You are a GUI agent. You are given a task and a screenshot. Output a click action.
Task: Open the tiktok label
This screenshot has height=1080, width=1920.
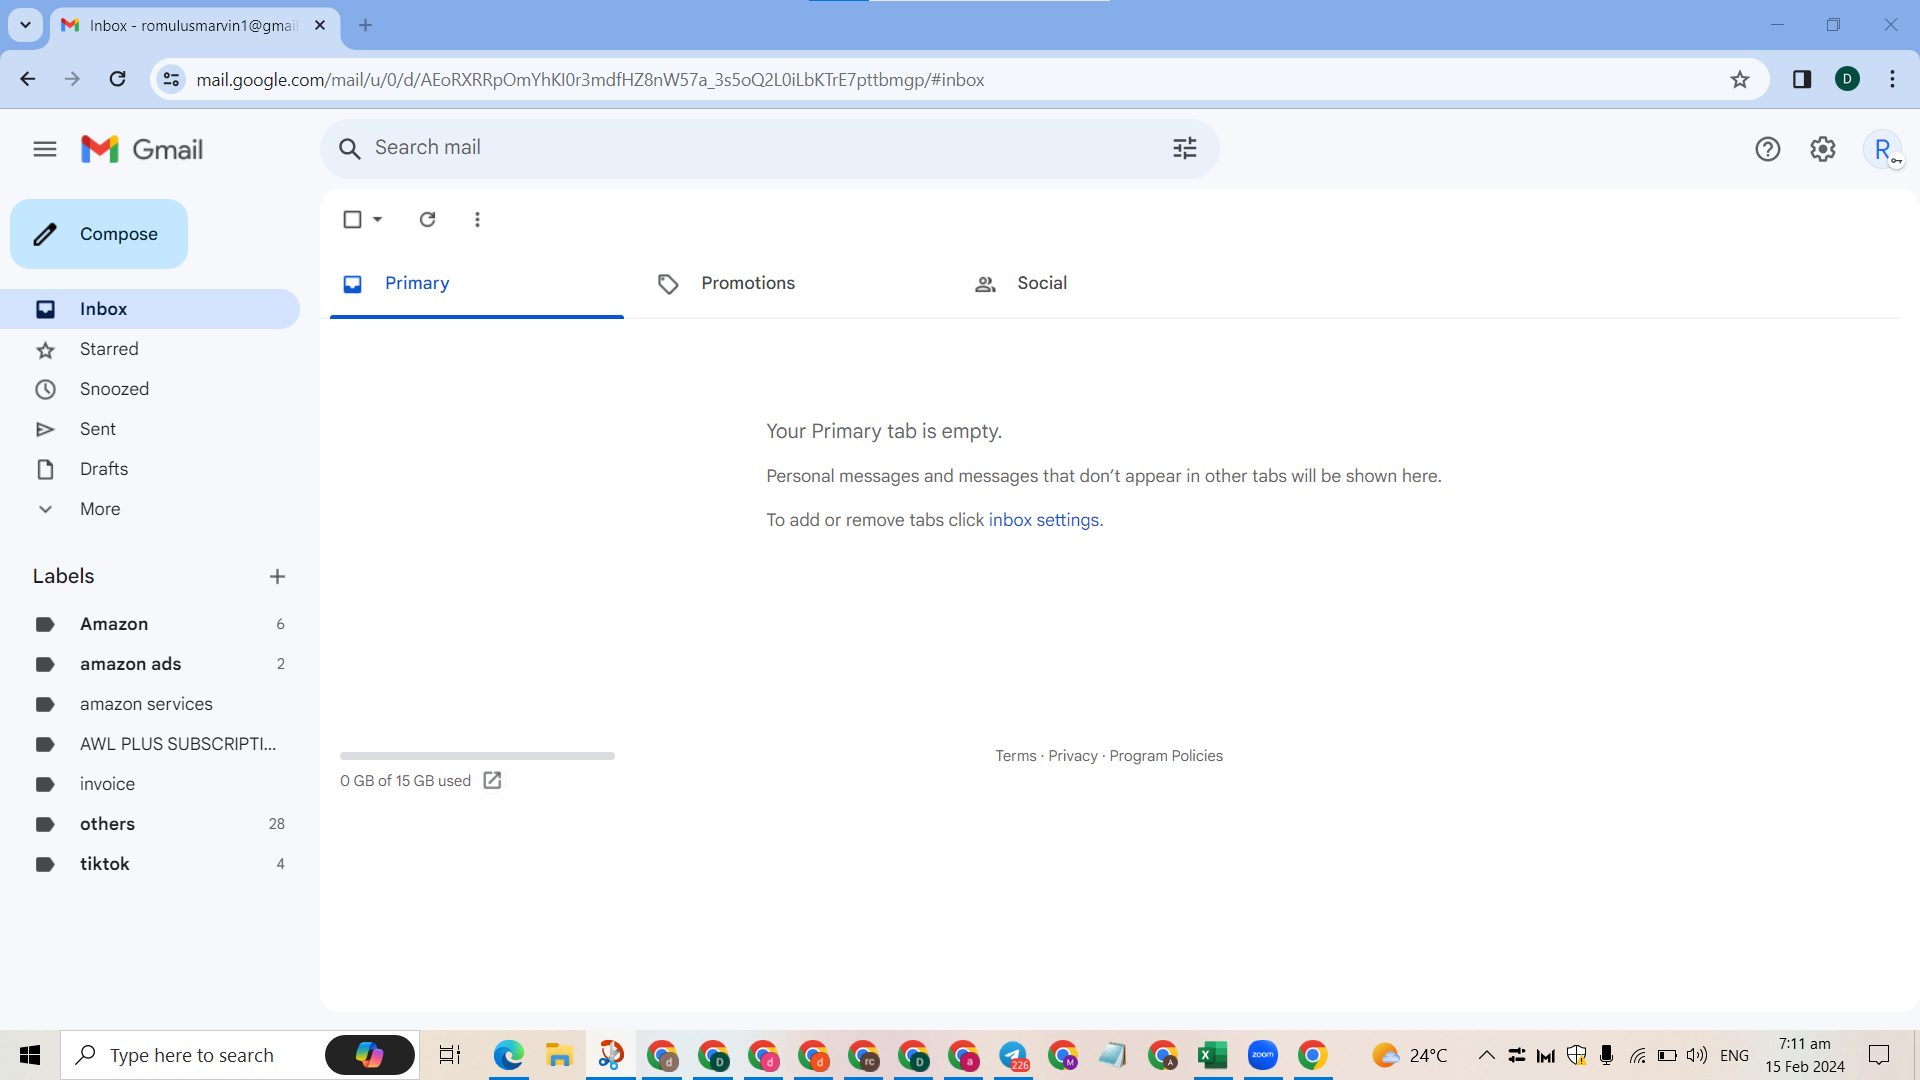click(x=150, y=864)
